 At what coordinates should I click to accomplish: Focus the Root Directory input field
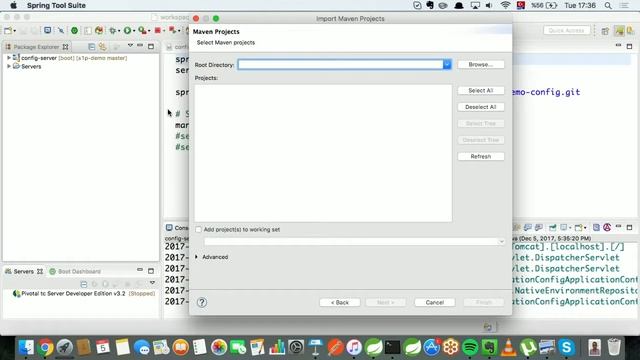(x=341, y=64)
